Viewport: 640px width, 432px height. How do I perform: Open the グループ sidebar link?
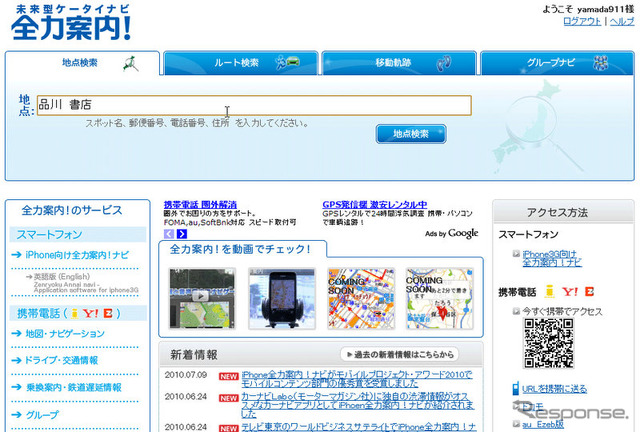[42, 415]
